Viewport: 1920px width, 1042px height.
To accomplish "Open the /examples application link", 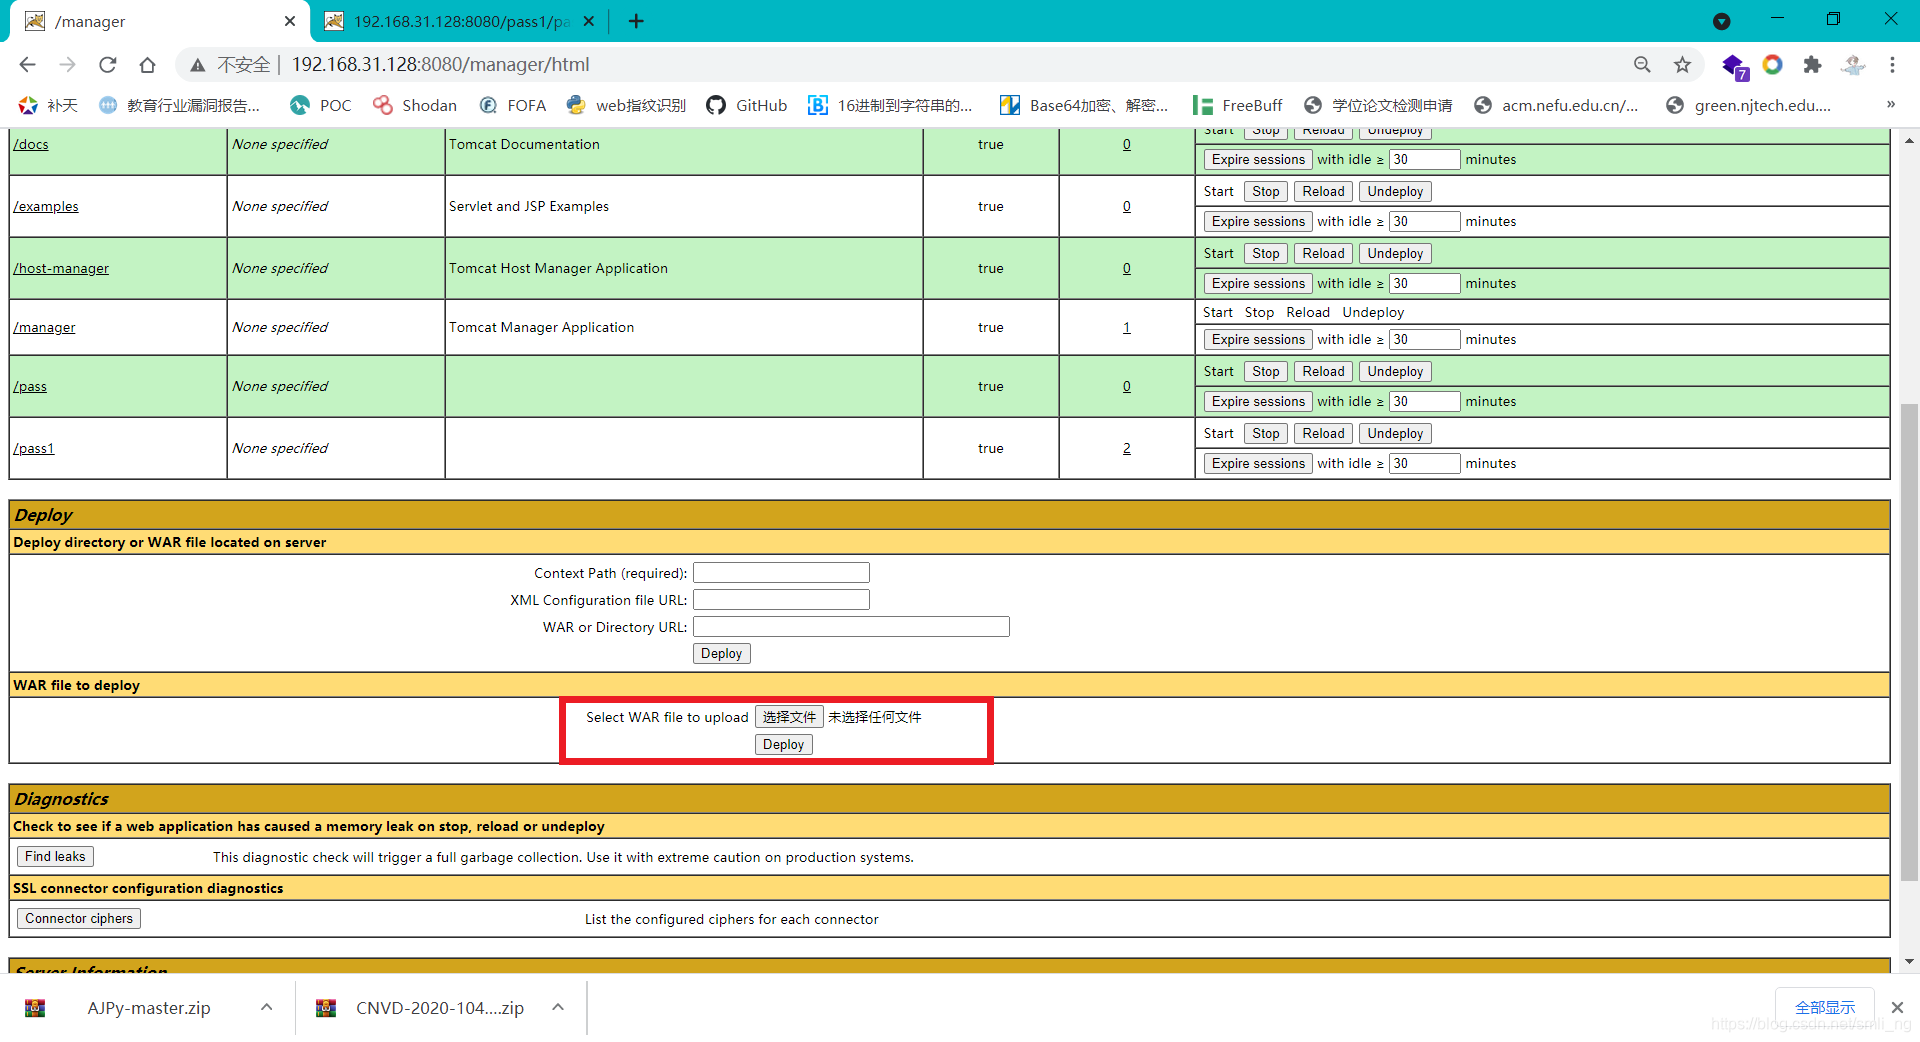I will click(x=46, y=206).
